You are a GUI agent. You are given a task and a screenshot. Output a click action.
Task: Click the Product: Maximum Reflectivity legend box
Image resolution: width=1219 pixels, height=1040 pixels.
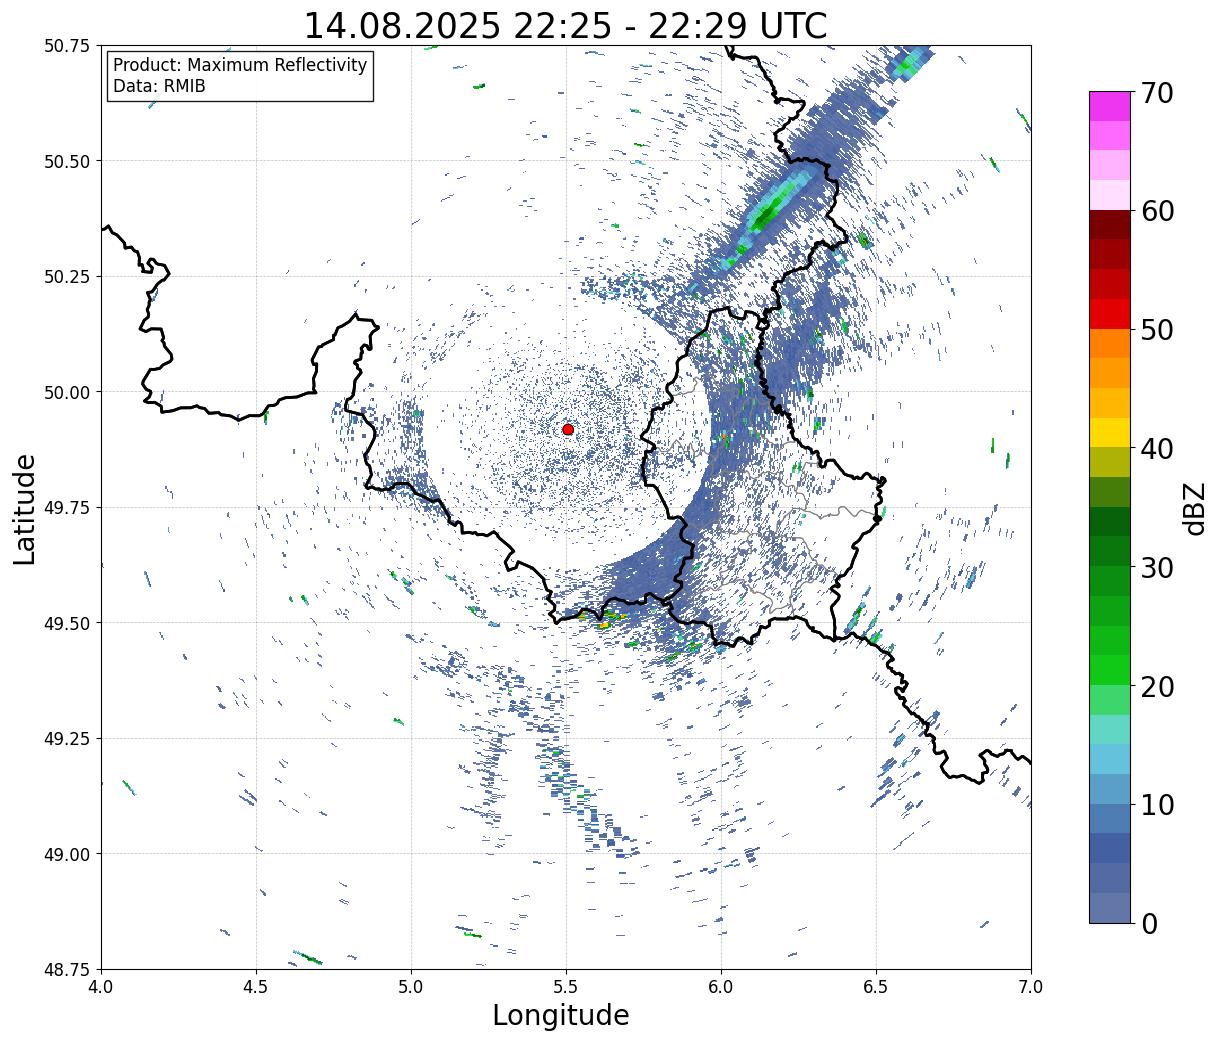(240, 76)
